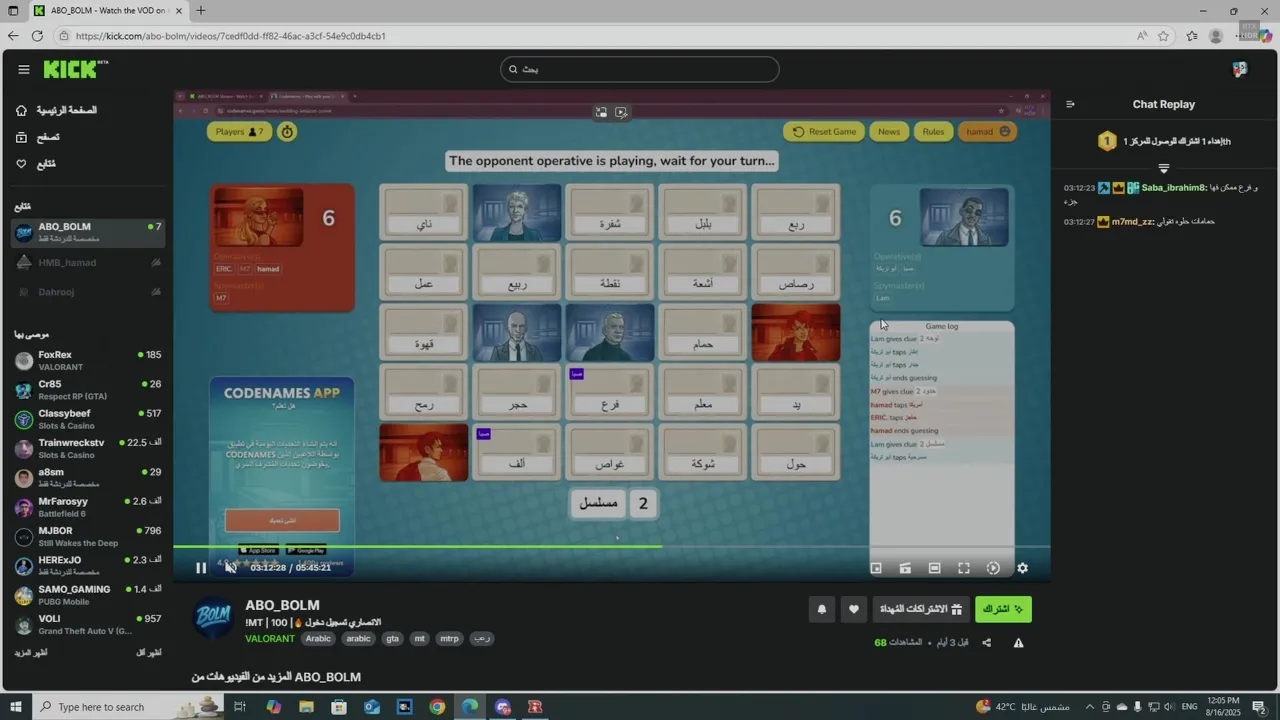
Task: Click the game timer icon
Action: [287, 132]
